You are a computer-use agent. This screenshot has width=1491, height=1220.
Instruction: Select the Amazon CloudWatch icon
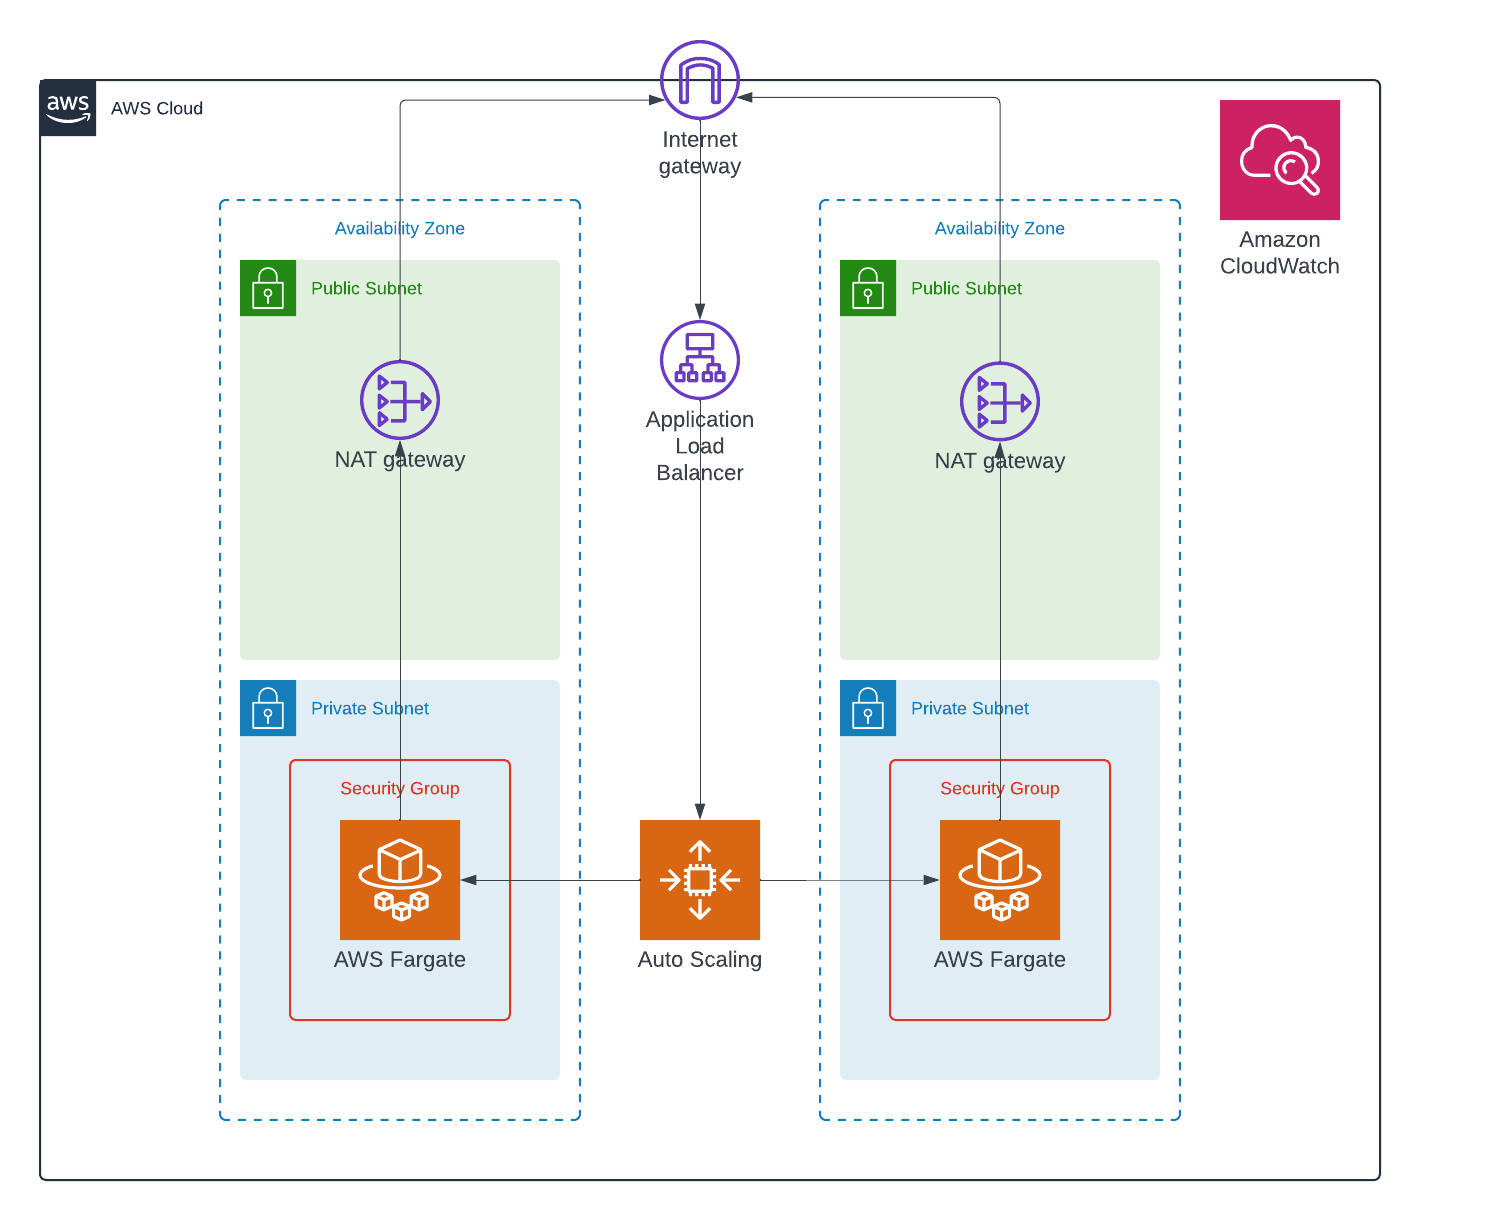[1280, 160]
